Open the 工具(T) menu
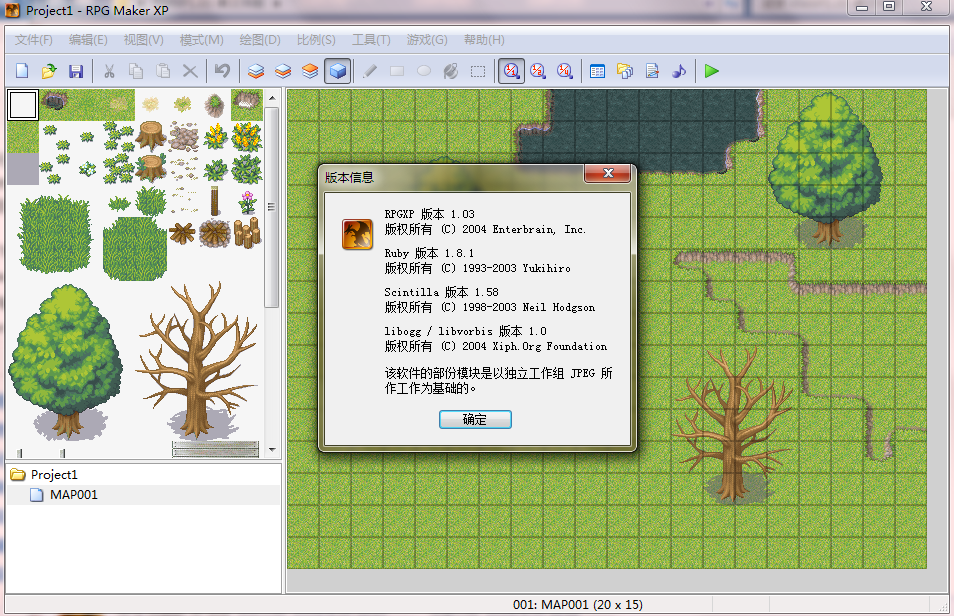The image size is (954, 616). pyautogui.click(x=371, y=40)
